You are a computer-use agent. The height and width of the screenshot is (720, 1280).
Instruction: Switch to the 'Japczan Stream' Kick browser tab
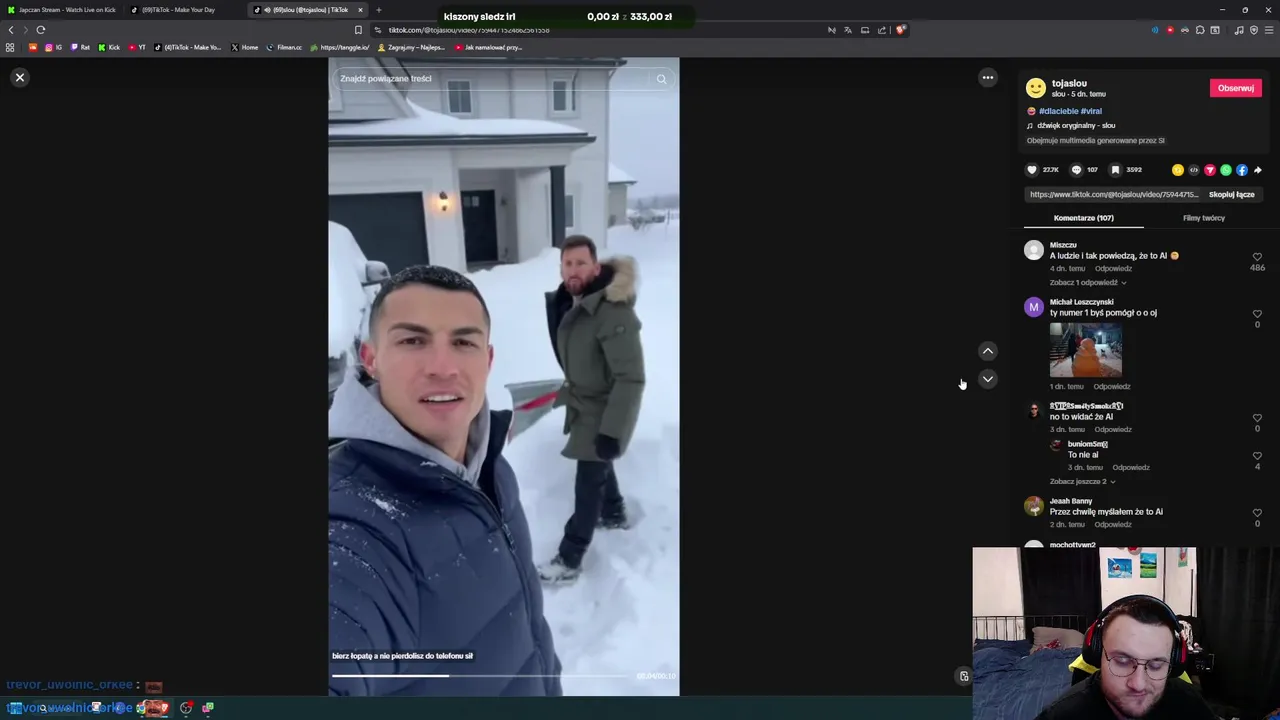point(62,10)
